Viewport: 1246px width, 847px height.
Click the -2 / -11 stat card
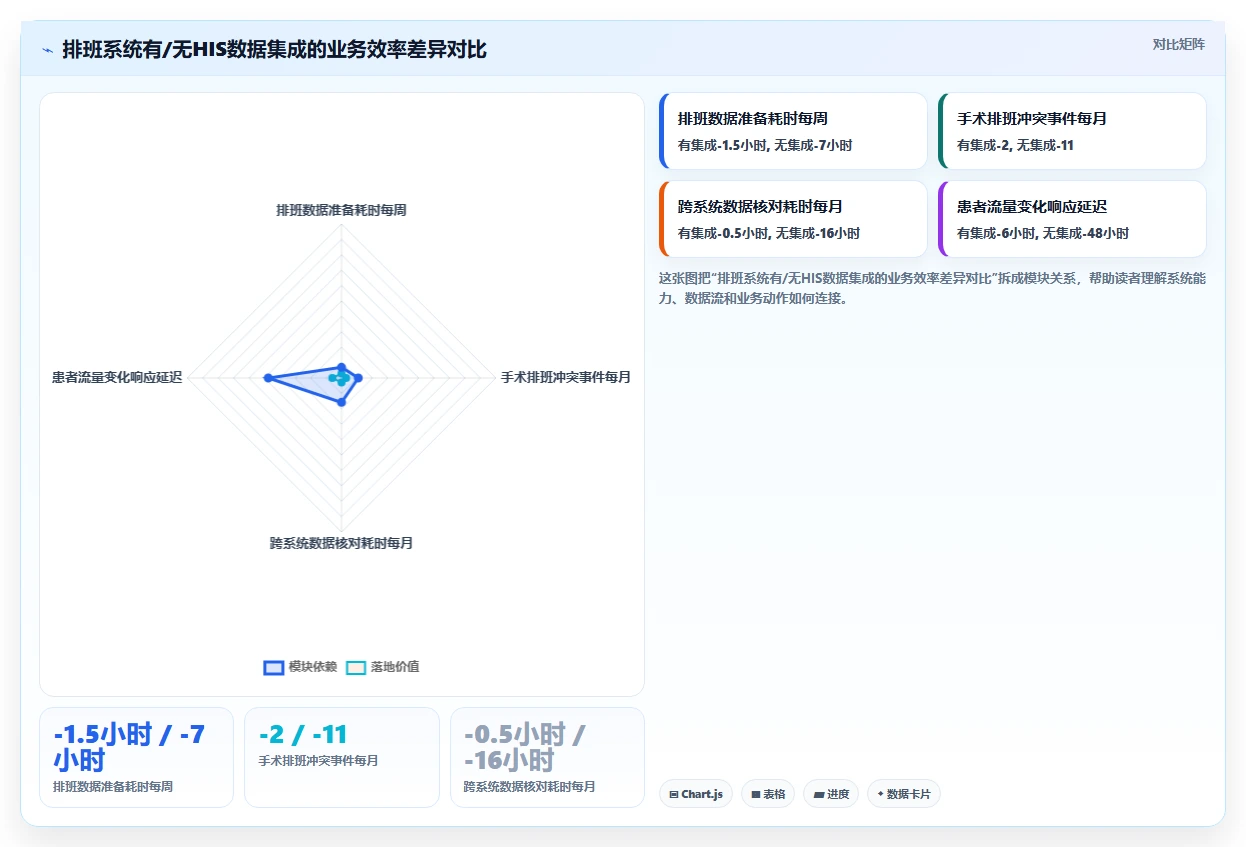coord(342,757)
